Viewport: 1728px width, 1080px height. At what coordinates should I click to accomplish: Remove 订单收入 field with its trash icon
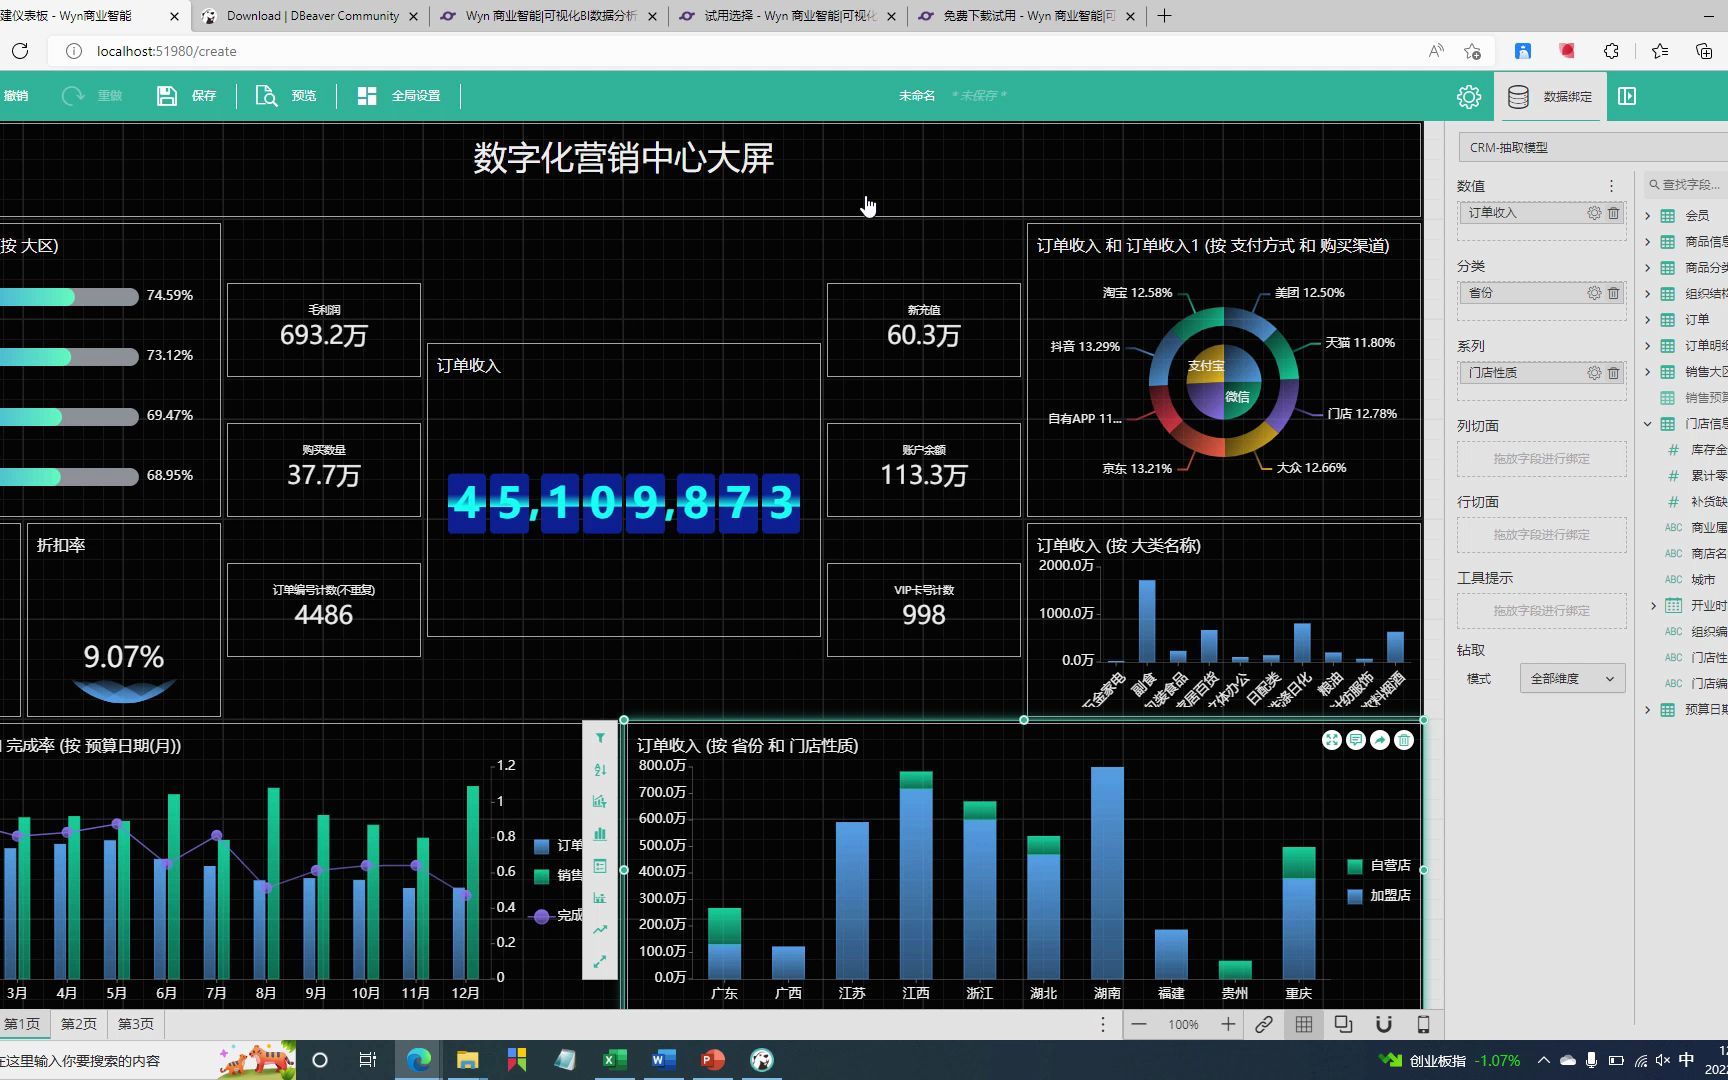pos(1613,213)
